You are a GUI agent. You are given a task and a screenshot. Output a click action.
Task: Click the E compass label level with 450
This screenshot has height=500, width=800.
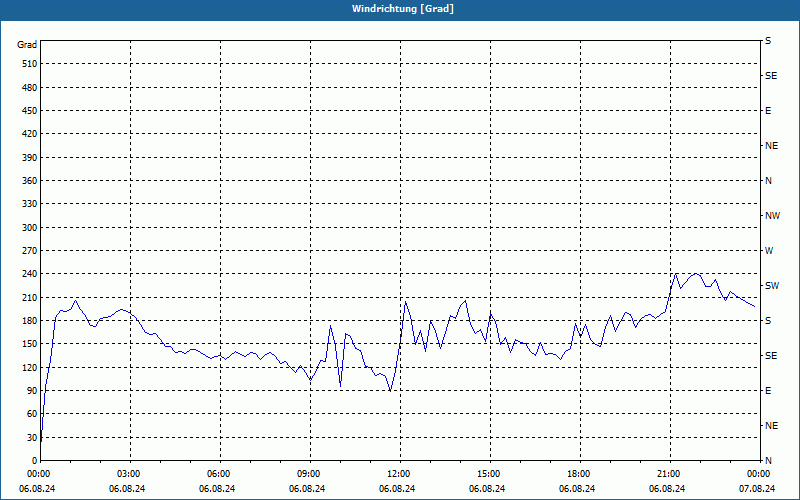tap(768, 111)
